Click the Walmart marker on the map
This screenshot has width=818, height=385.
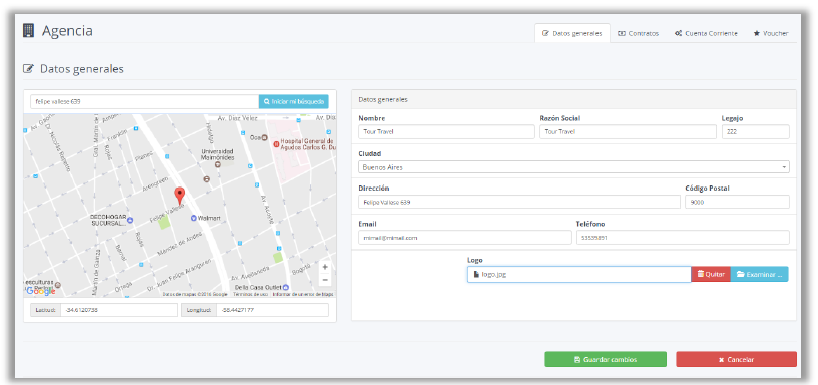pos(193,218)
